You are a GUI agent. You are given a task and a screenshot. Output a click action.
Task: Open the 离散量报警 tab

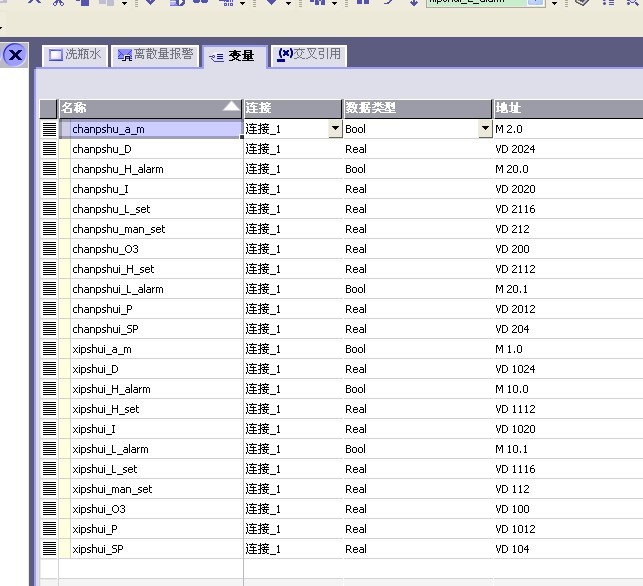click(x=155, y=55)
